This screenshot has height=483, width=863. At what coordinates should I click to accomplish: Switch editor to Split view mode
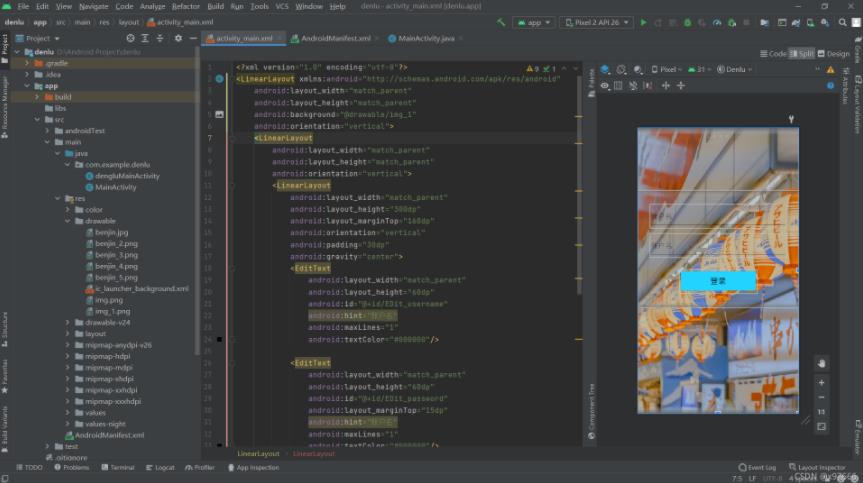(x=802, y=54)
